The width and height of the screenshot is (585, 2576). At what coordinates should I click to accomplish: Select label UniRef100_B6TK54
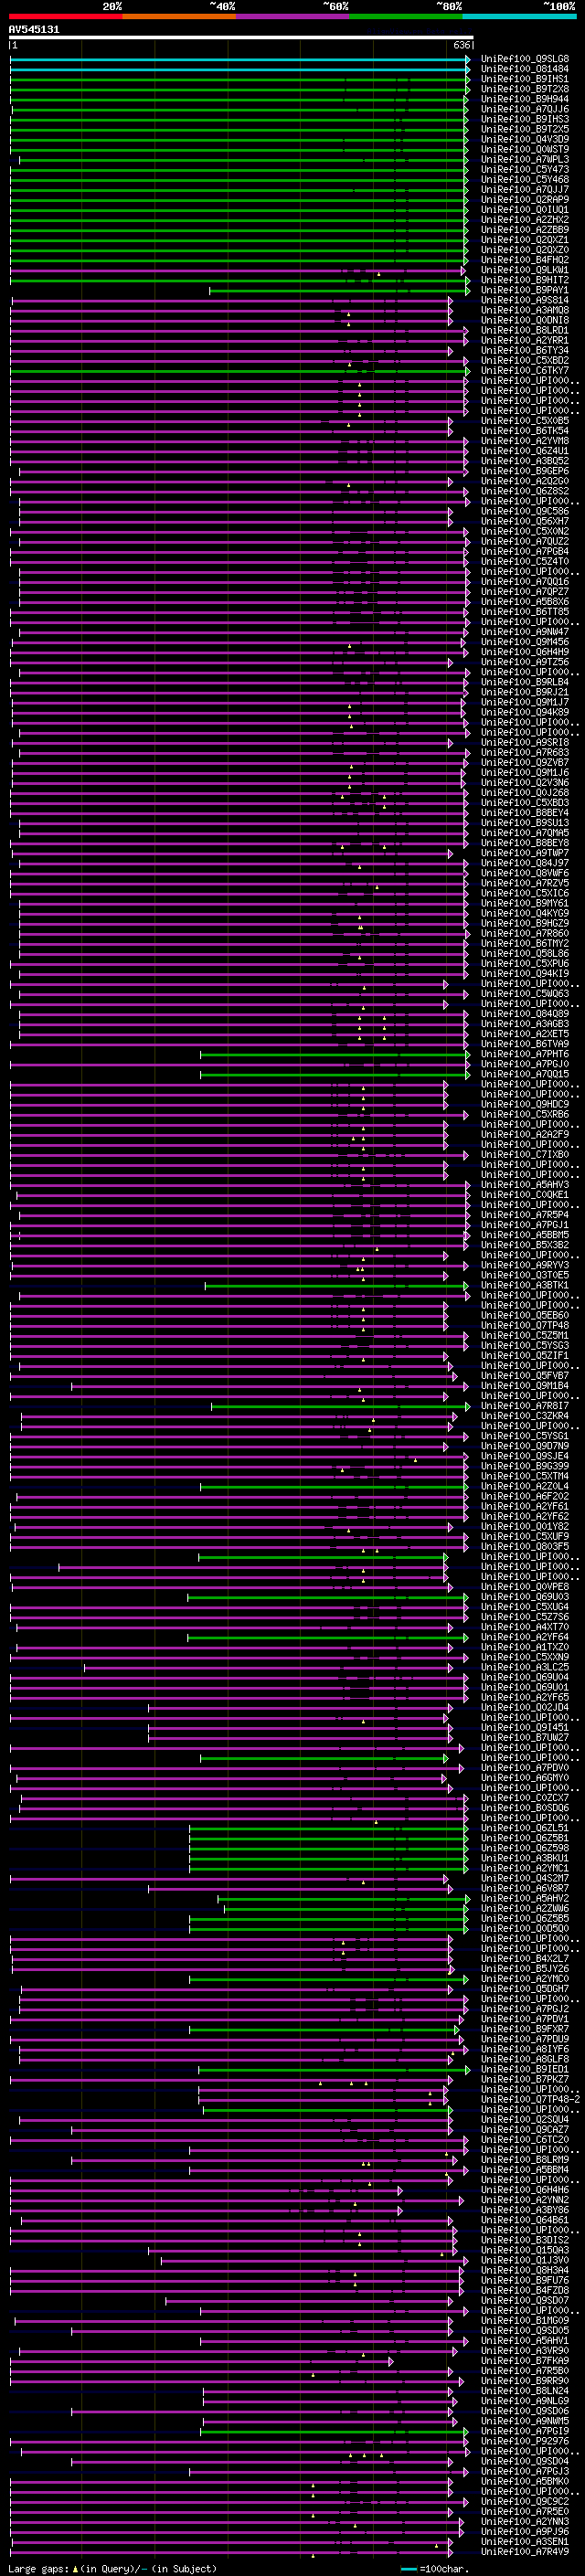[525, 431]
